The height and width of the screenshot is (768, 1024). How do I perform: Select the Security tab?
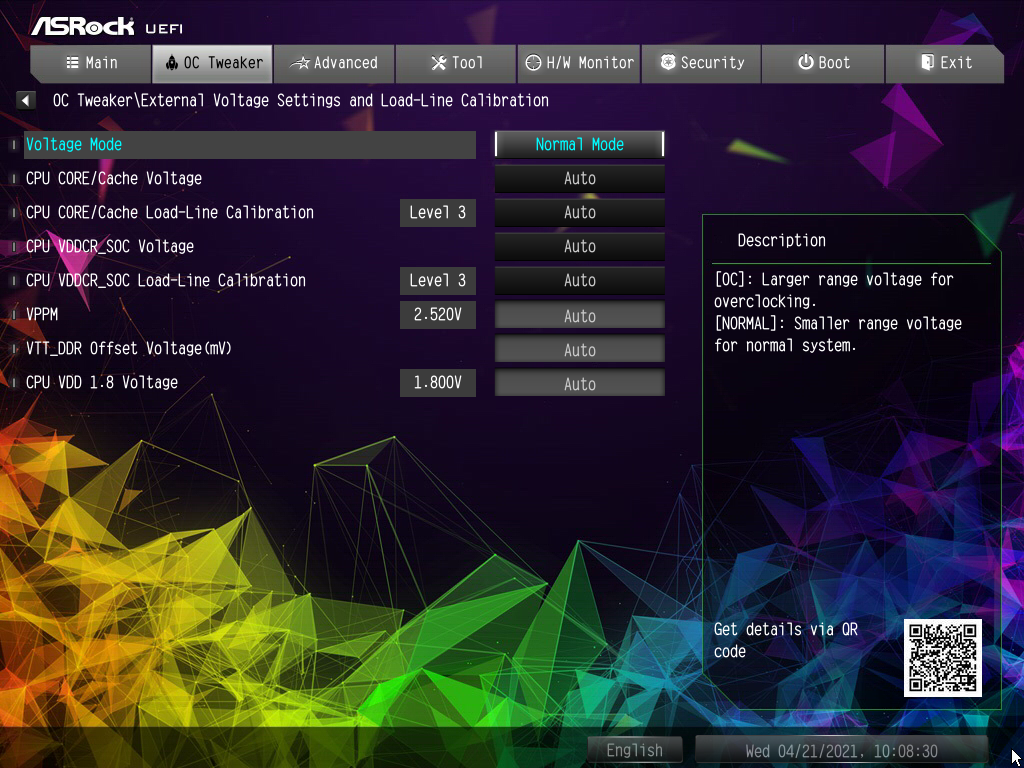tap(701, 63)
